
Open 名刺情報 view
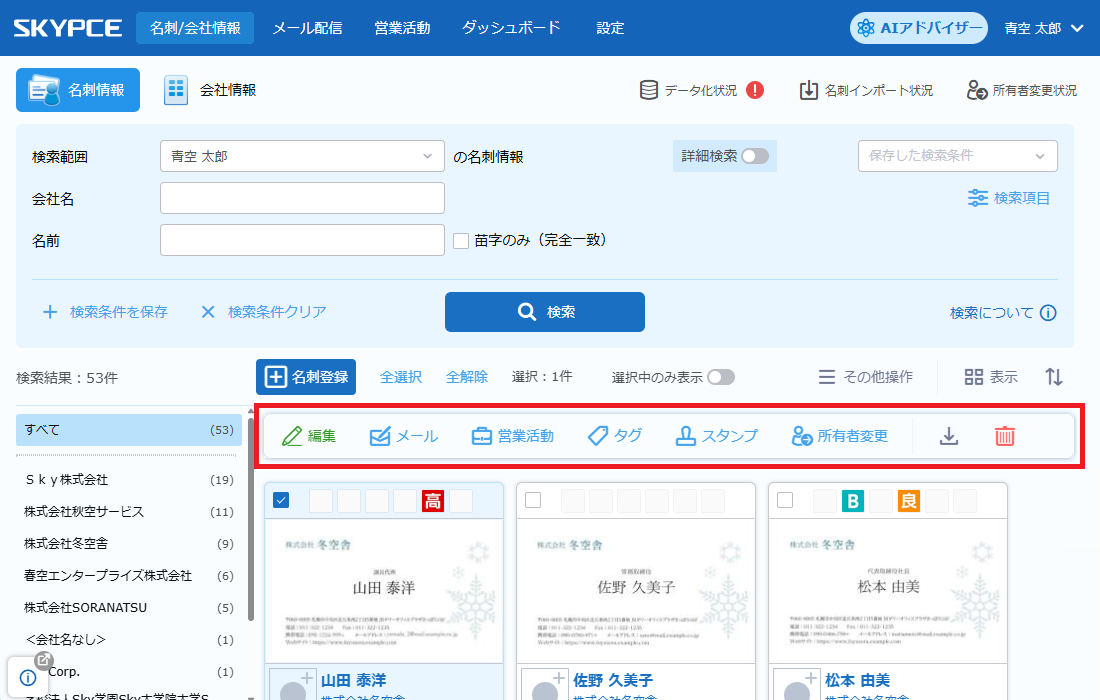coord(78,90)
